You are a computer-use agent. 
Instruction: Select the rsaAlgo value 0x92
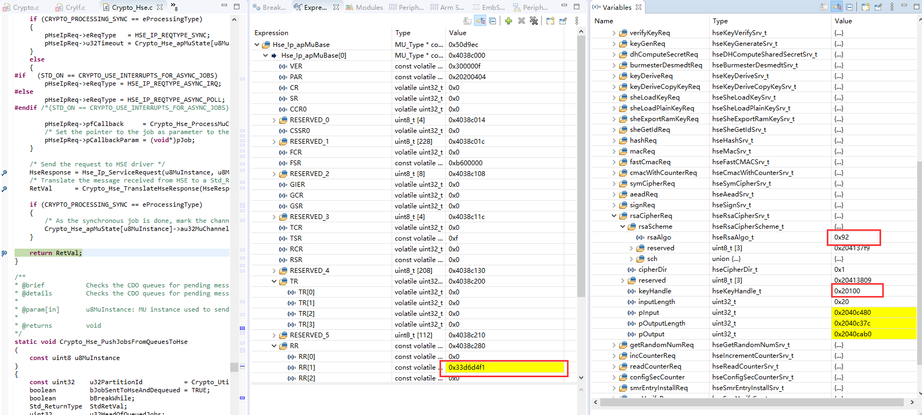841,237
